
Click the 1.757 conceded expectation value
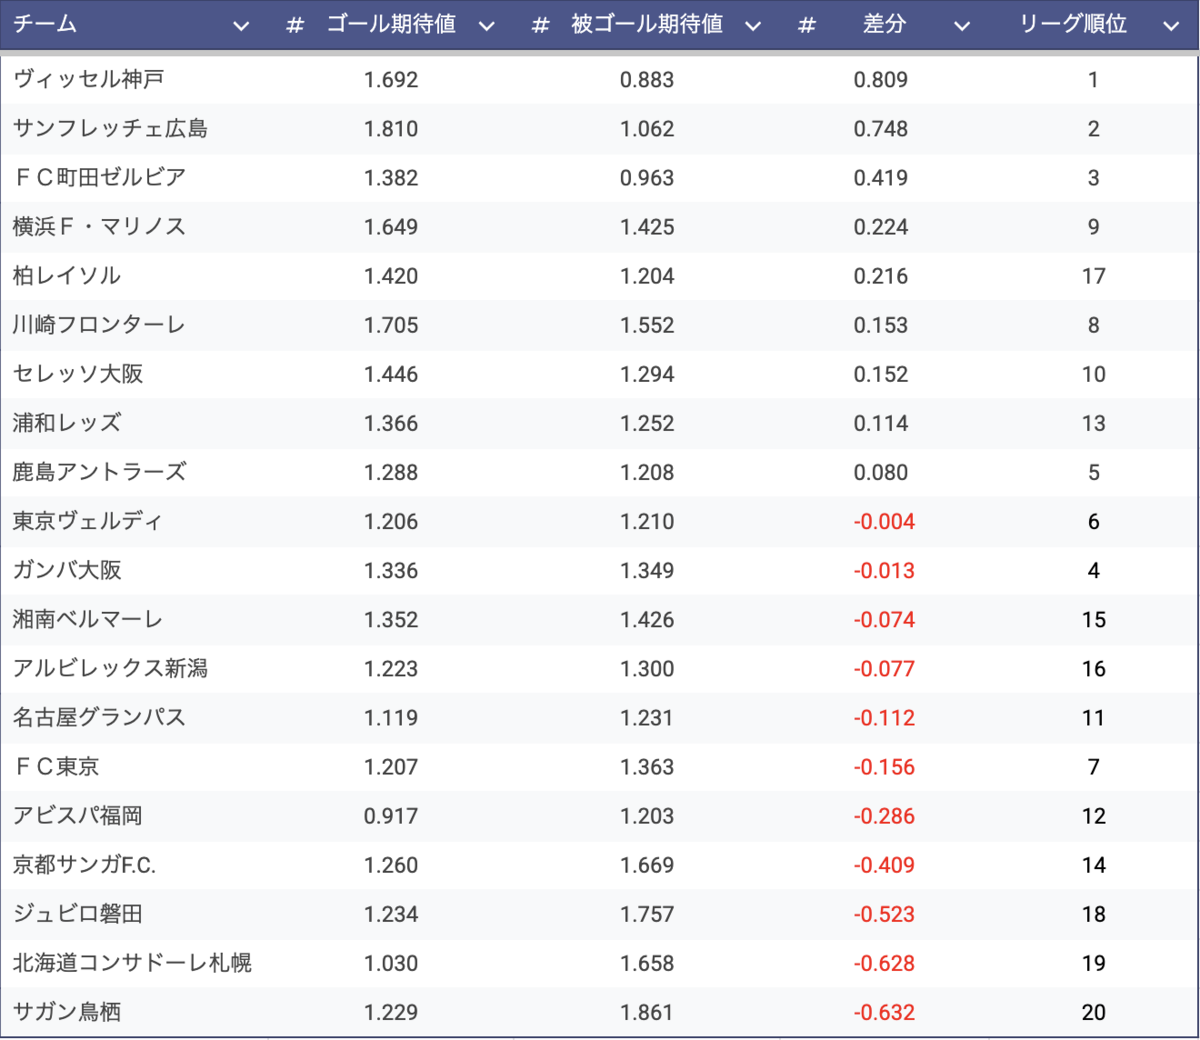pos(647,914)
